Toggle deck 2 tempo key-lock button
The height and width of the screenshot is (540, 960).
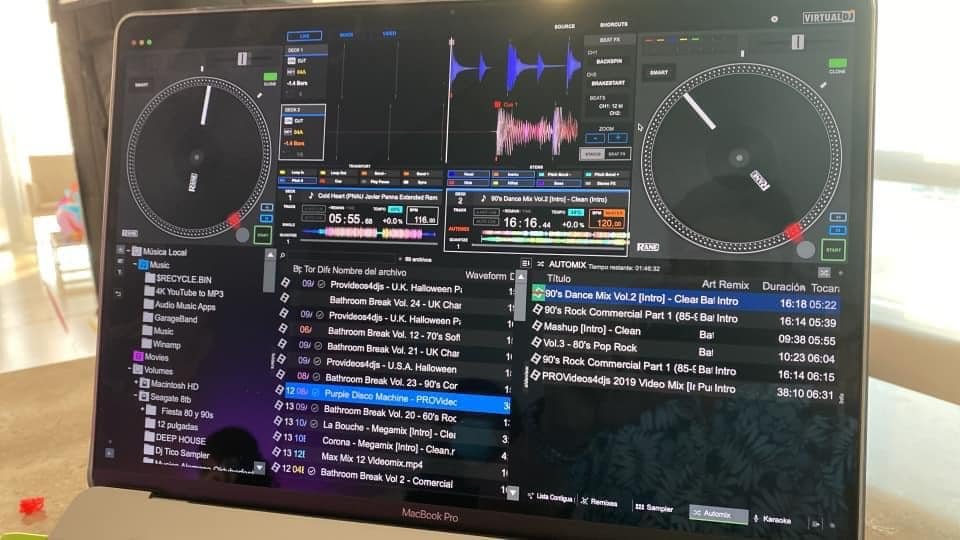point(576,212)
